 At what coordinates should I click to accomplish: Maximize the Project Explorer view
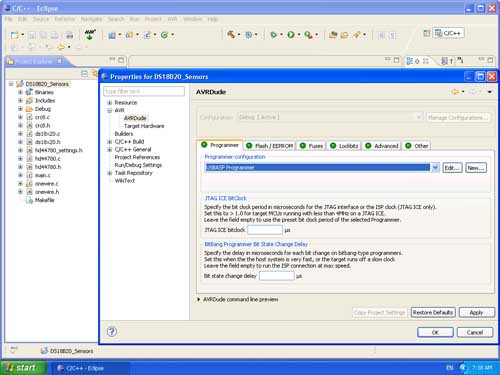tap(121, 60)
